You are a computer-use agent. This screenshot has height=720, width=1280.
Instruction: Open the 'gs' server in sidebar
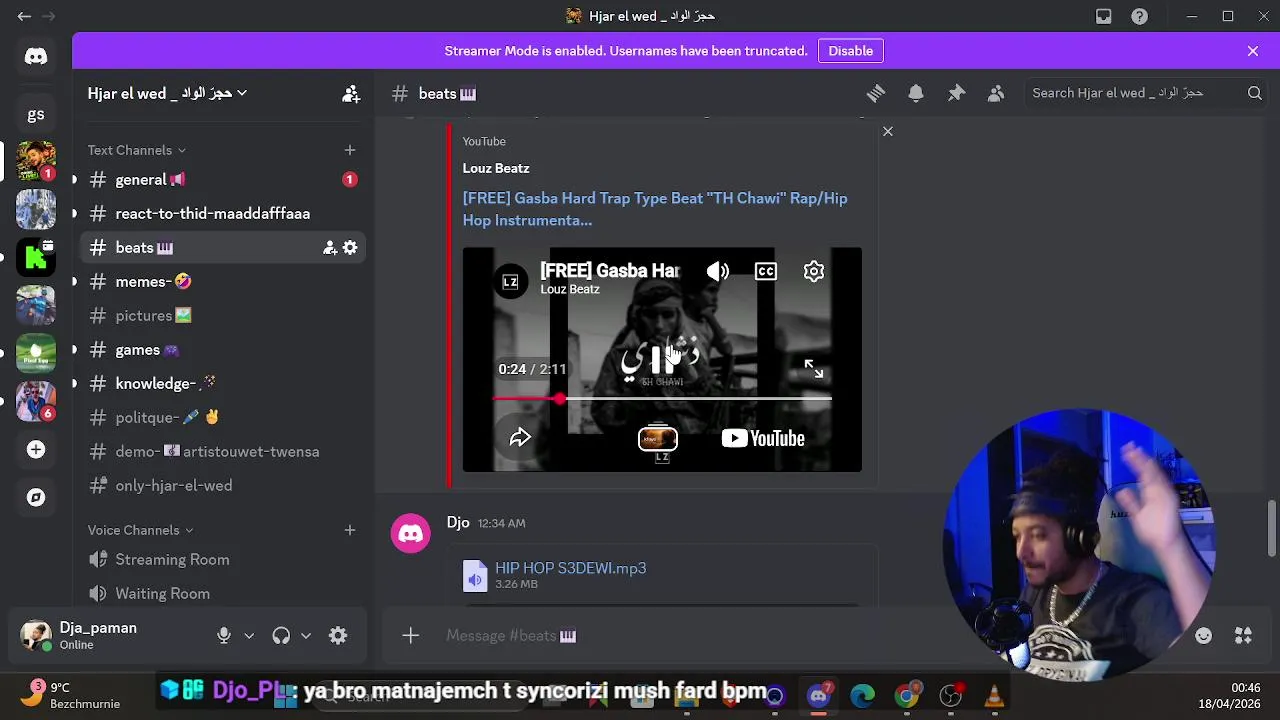36,115
